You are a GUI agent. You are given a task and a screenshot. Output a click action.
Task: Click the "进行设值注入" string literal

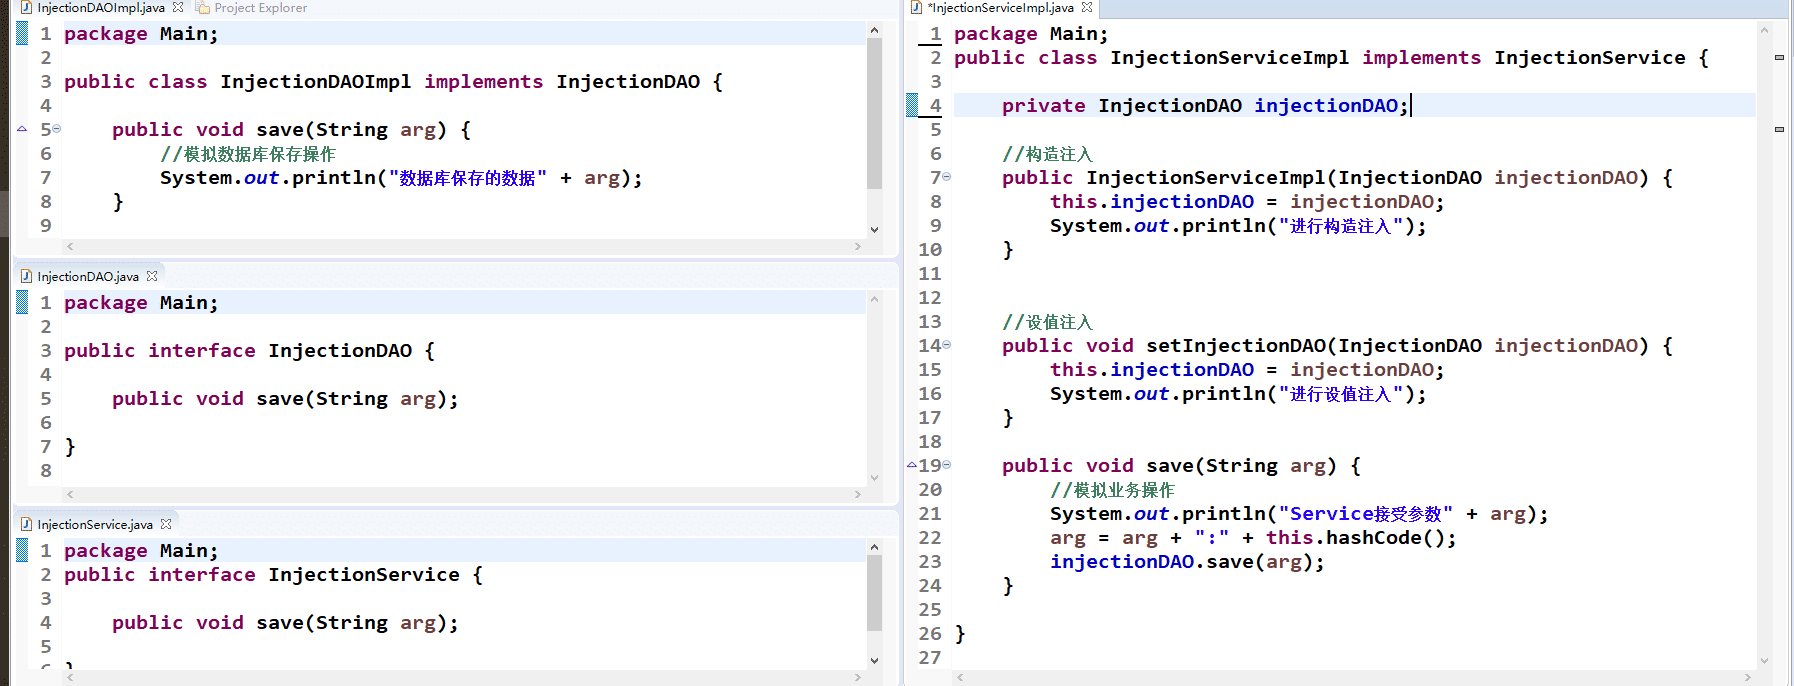coord(1341,393)
